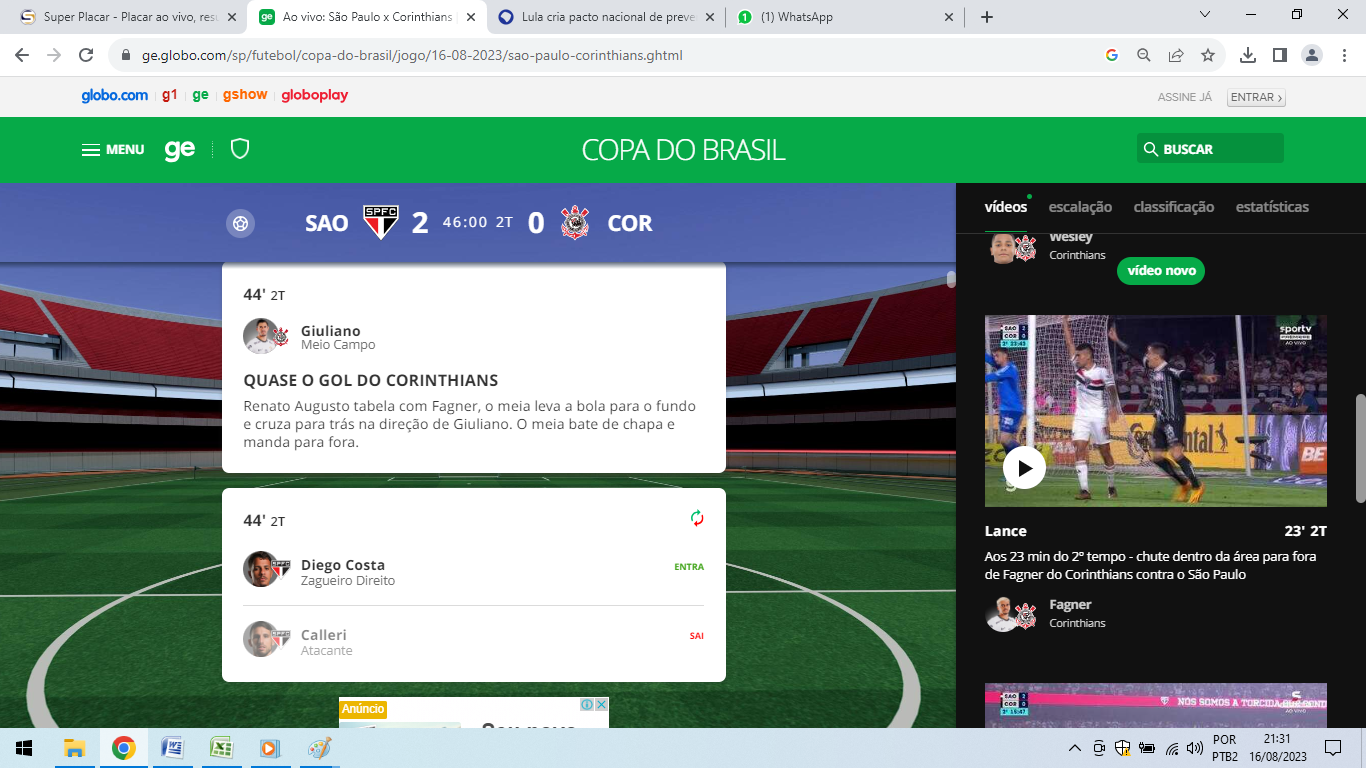1366x768 pixels.
Task: Select the estatísticas tab
Action: [x=1272, y=207]
